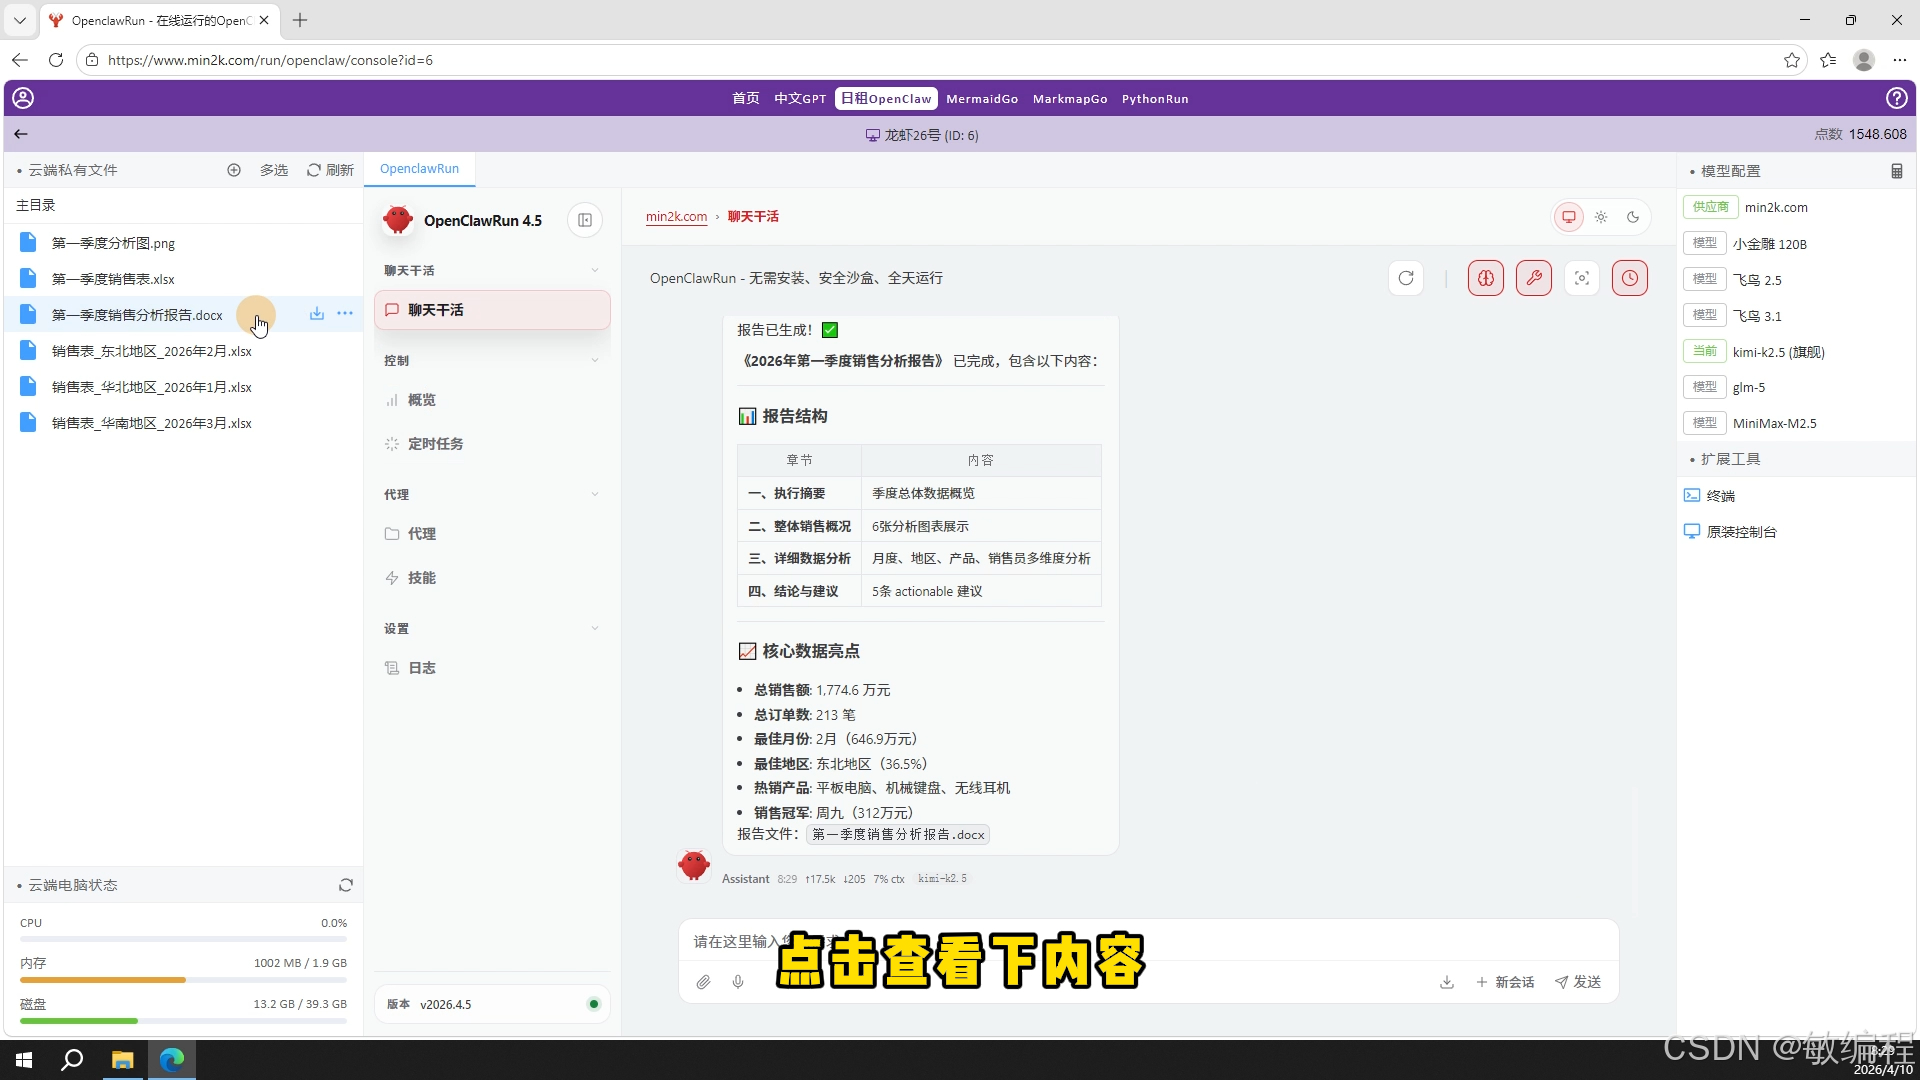Open the 原装控制台 console
The image size is (1920, 1080).
pyautogui.click(x=1740, y=531)
